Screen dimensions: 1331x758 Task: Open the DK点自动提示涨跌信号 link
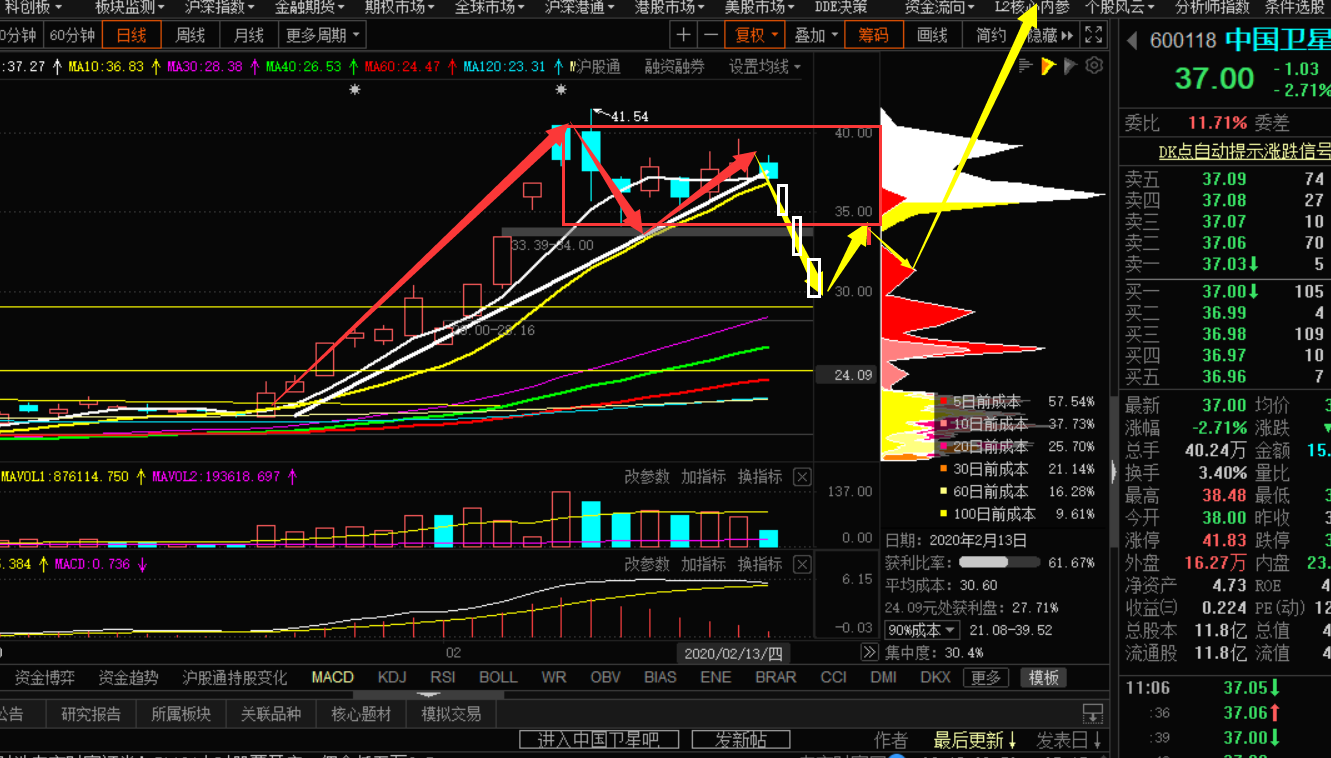coord(1245,152)
